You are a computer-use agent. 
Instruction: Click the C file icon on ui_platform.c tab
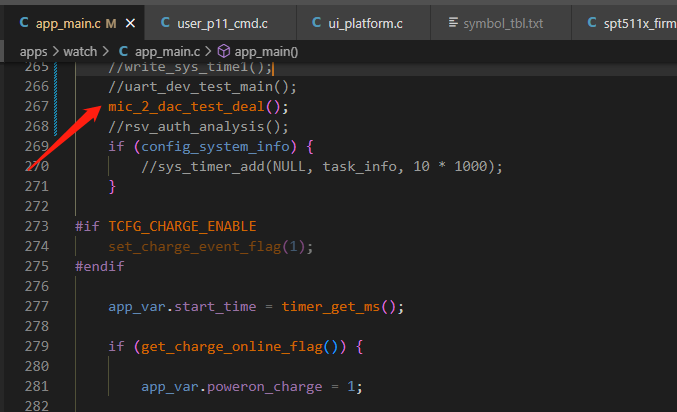pos(316,23)
